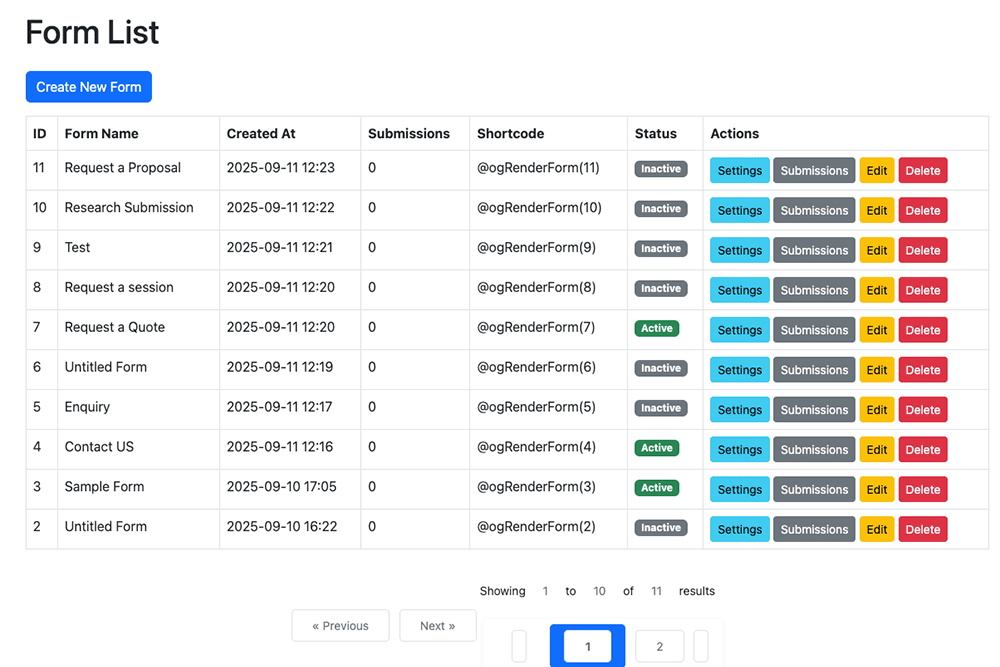
Task: Click the Form Name column header
Action: pyautogui.click(x=102, y=133)
